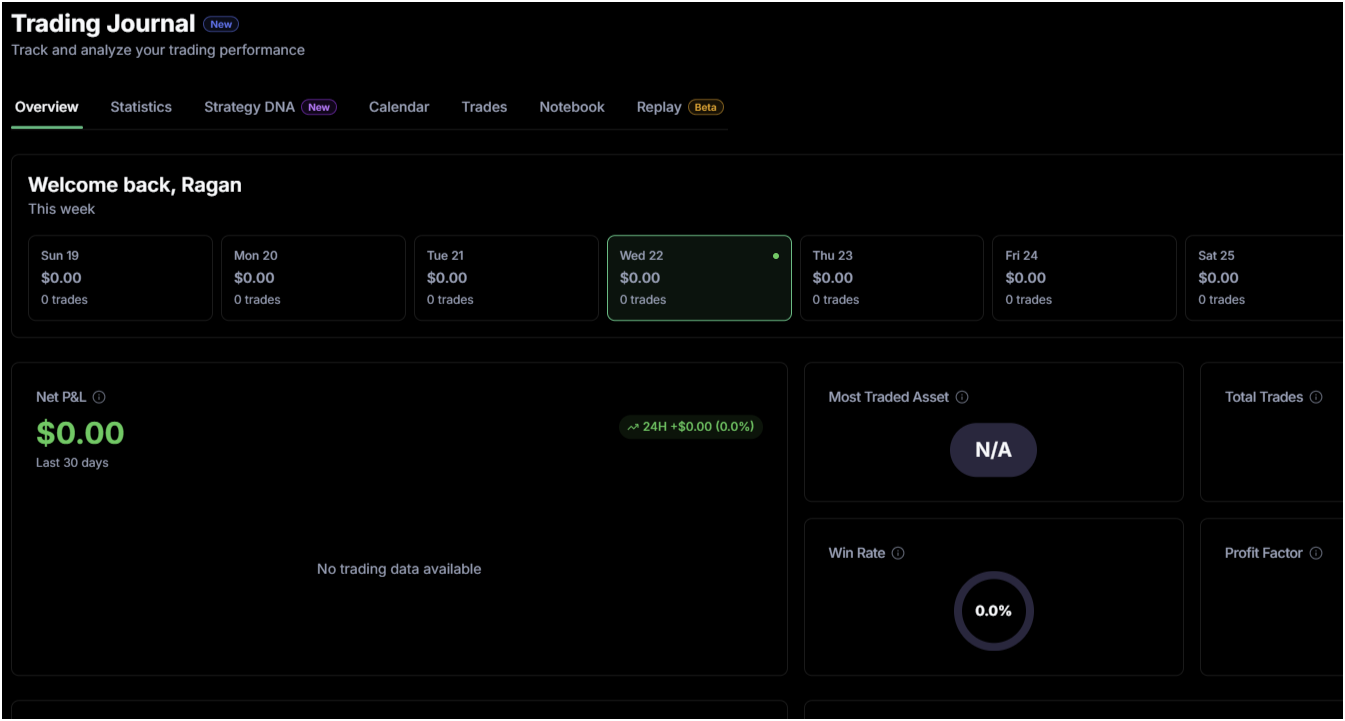
Task: Select the Tue 21 day card
Action: tap(506, 278)
